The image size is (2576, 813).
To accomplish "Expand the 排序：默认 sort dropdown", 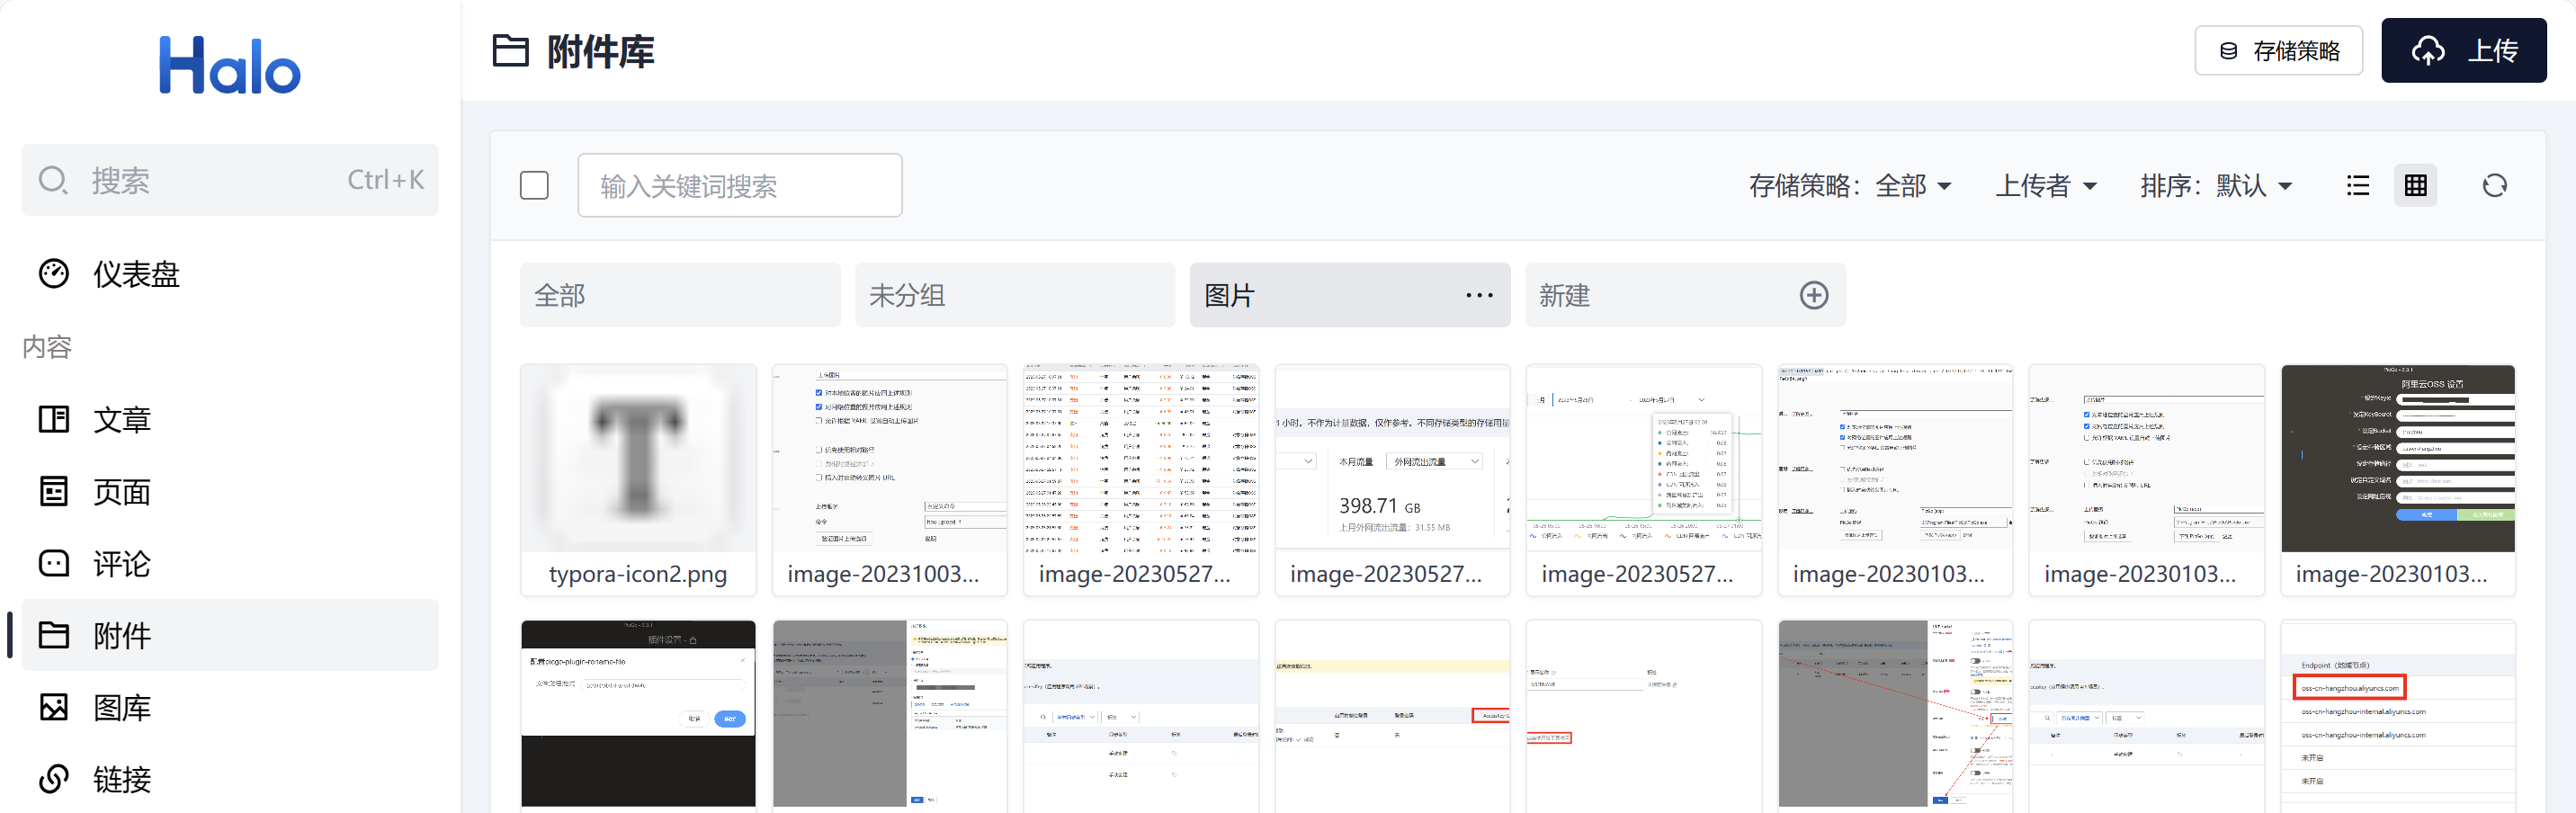I will tap(2216, 186).
